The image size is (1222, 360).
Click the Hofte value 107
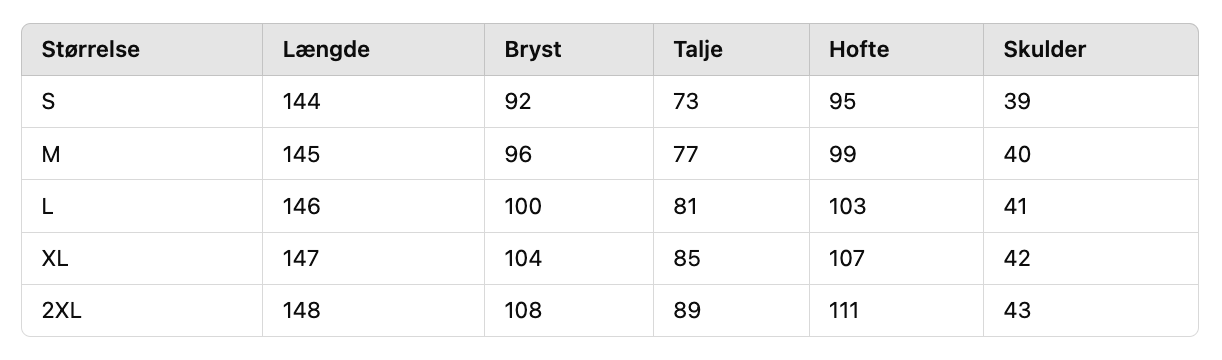(x=847, y=259)
